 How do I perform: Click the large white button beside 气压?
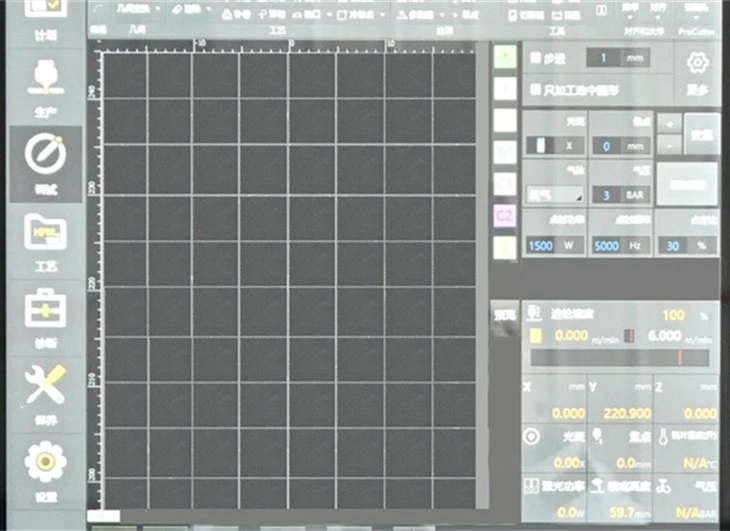pyautogui.click(x=687, y=184)
